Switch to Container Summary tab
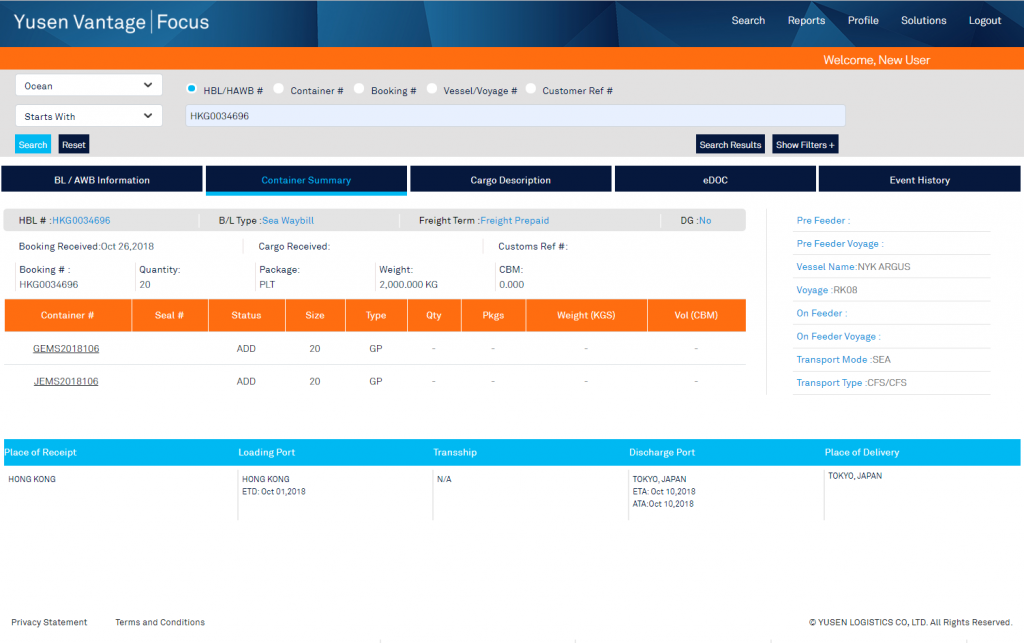 click(x=306, y=180)
